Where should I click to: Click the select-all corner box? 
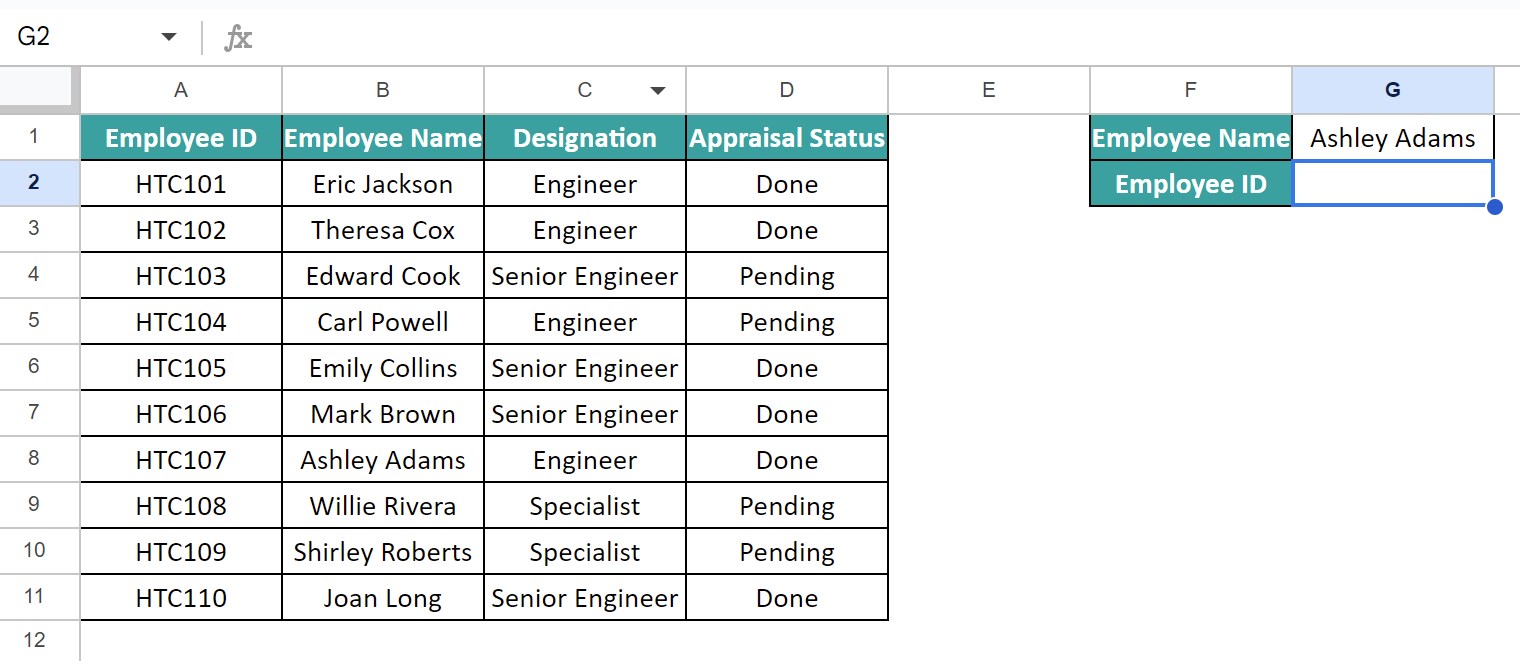coord(40,90)
